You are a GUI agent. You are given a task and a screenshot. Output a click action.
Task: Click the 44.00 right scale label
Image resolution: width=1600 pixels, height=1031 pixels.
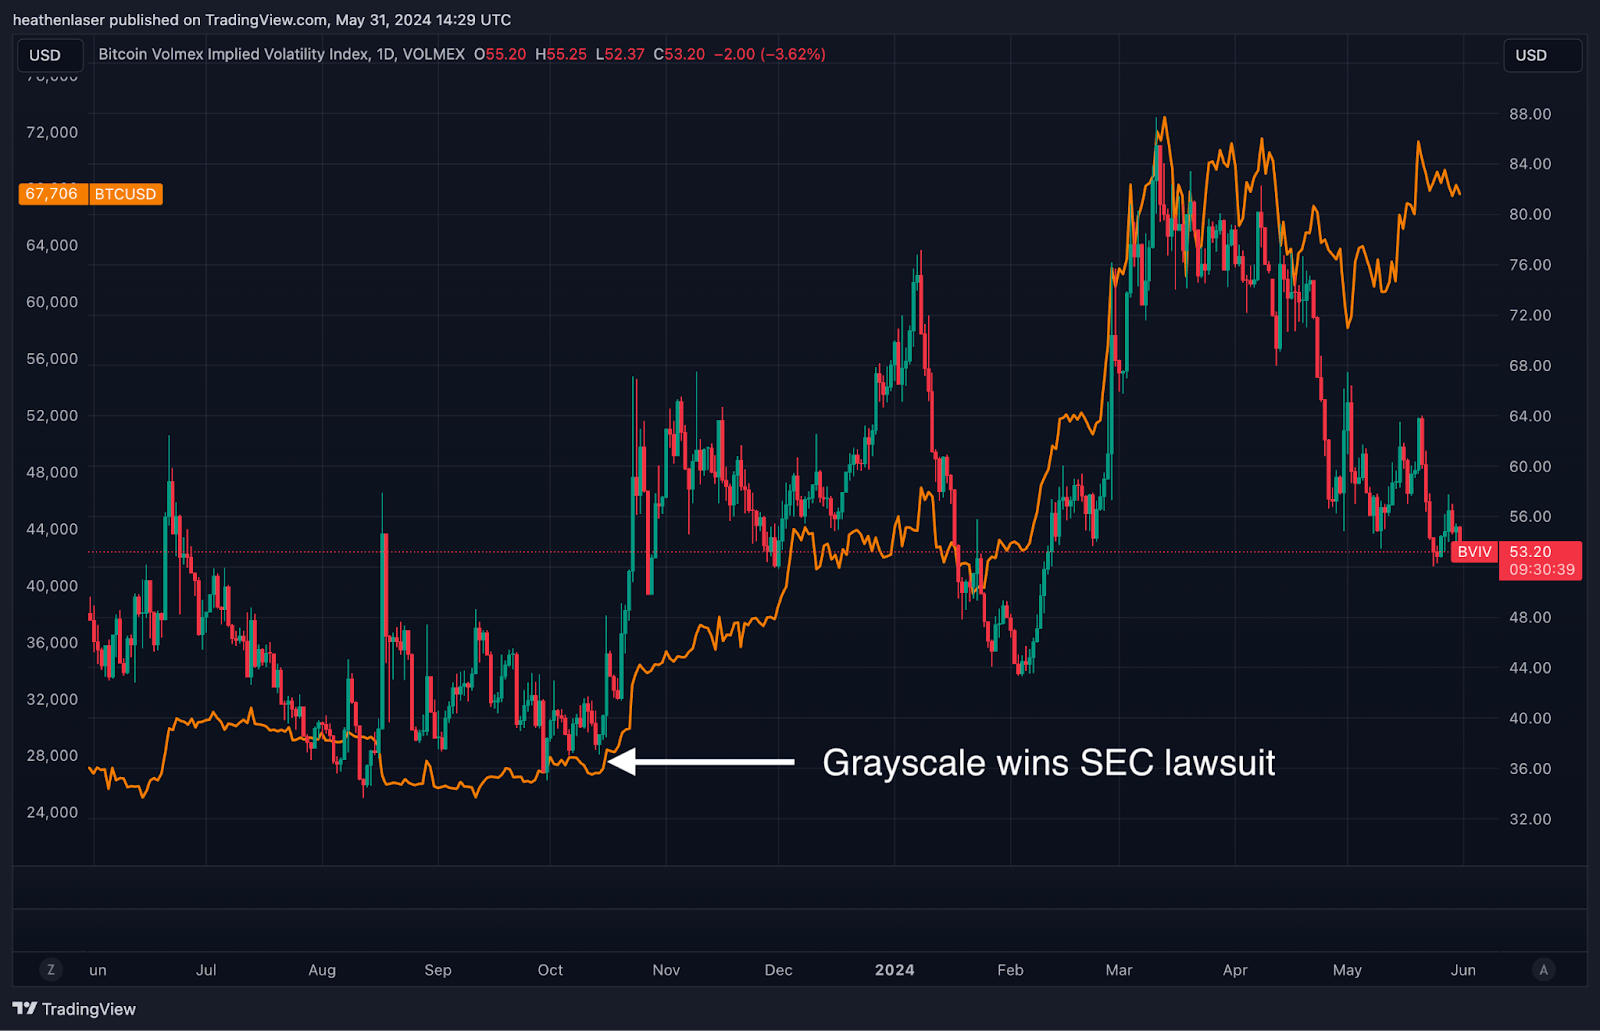pyautogui.click(x=1530, y=668)
